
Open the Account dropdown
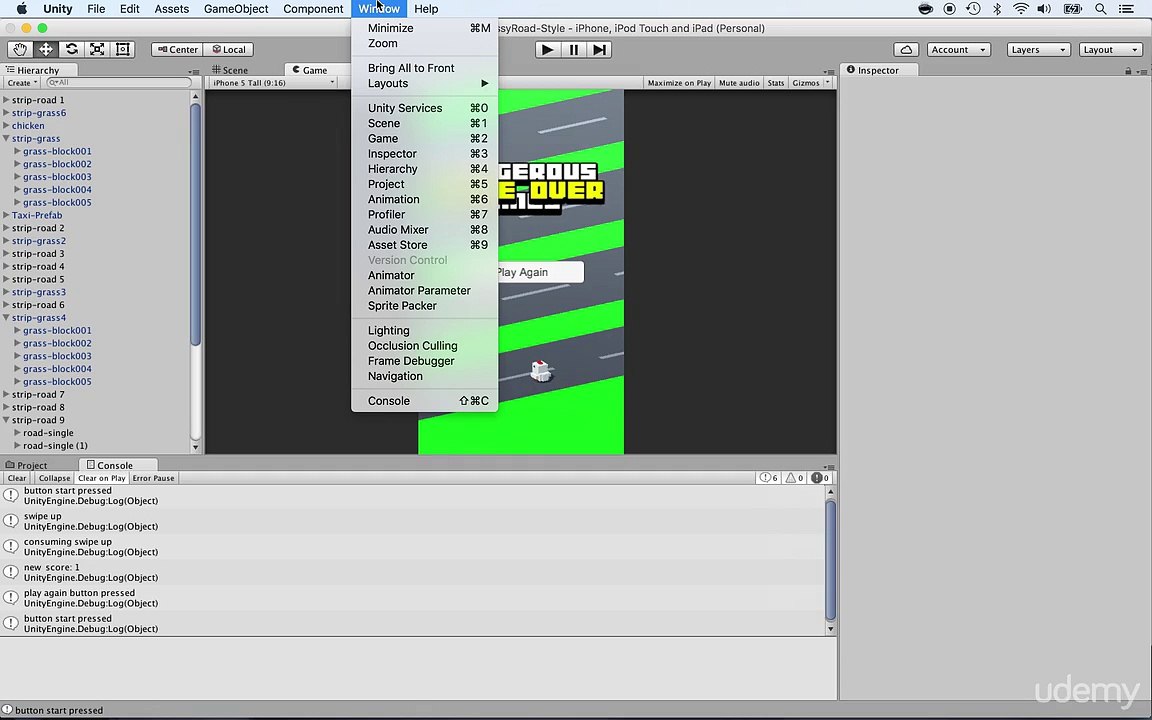pos(958,49)
